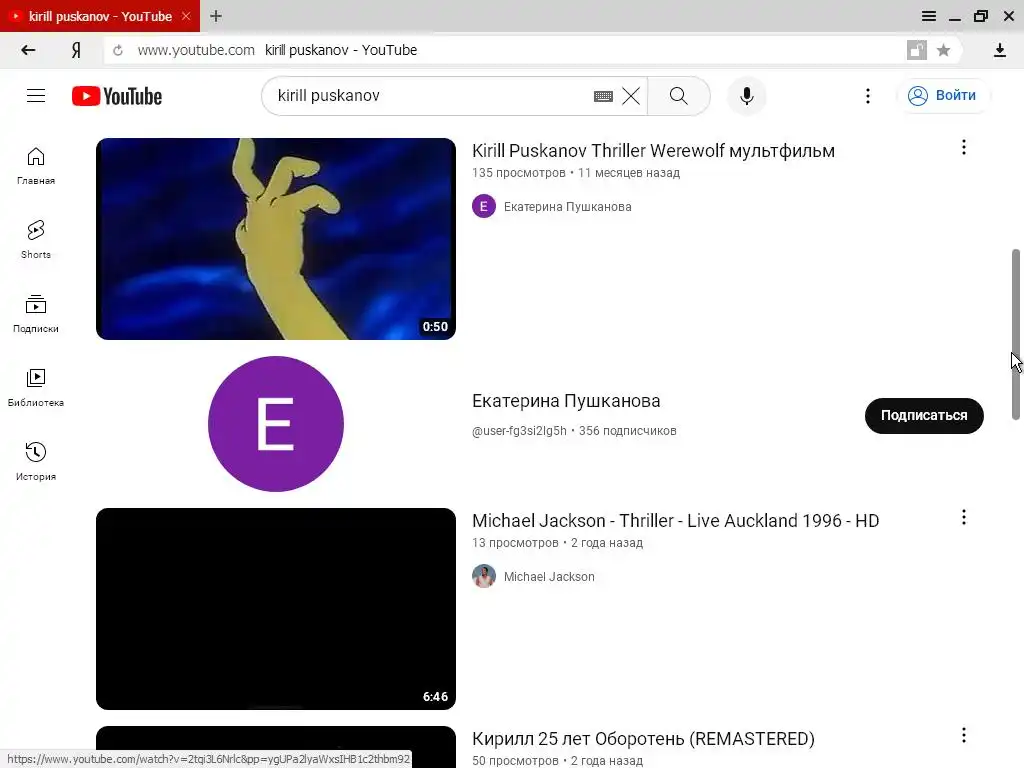Click small purple E avatar under video

(x=484, y=206)
